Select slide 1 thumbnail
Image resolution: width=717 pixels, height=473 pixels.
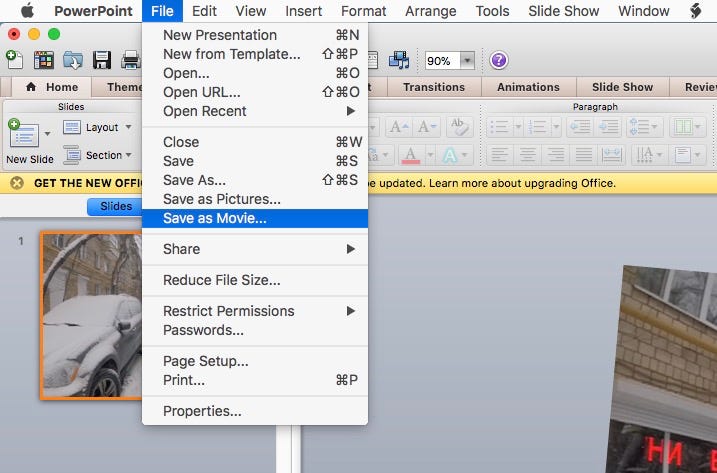tap(91, 316)
